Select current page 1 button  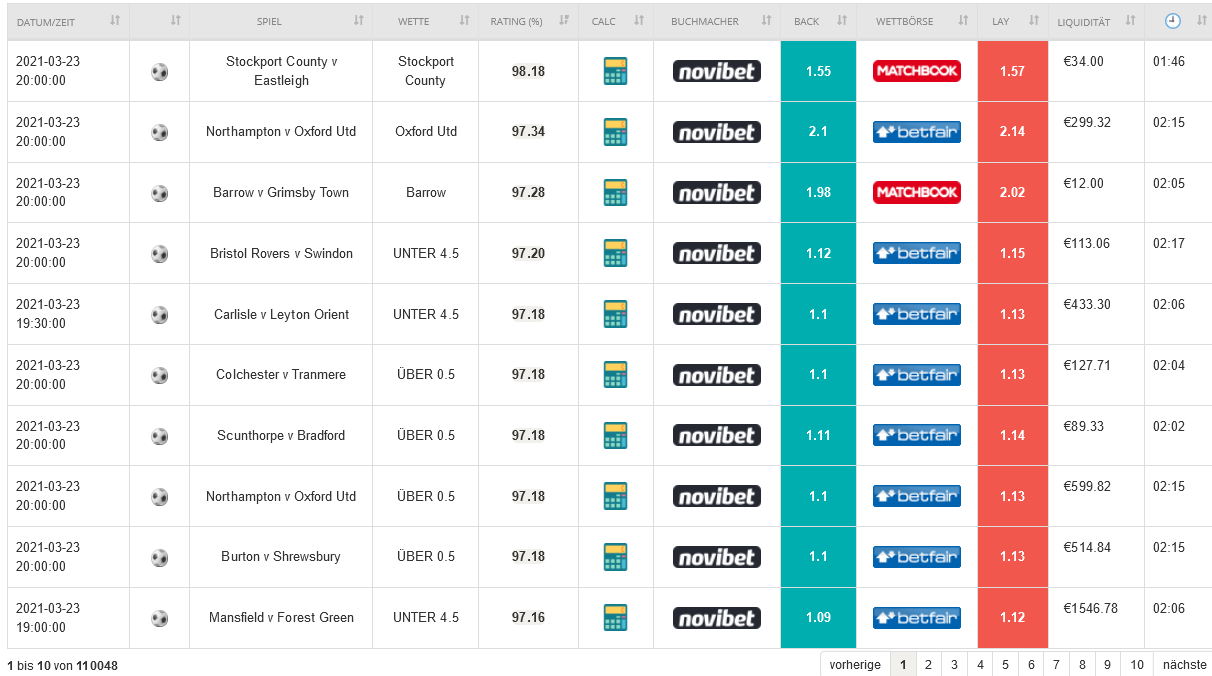point(903,664)
